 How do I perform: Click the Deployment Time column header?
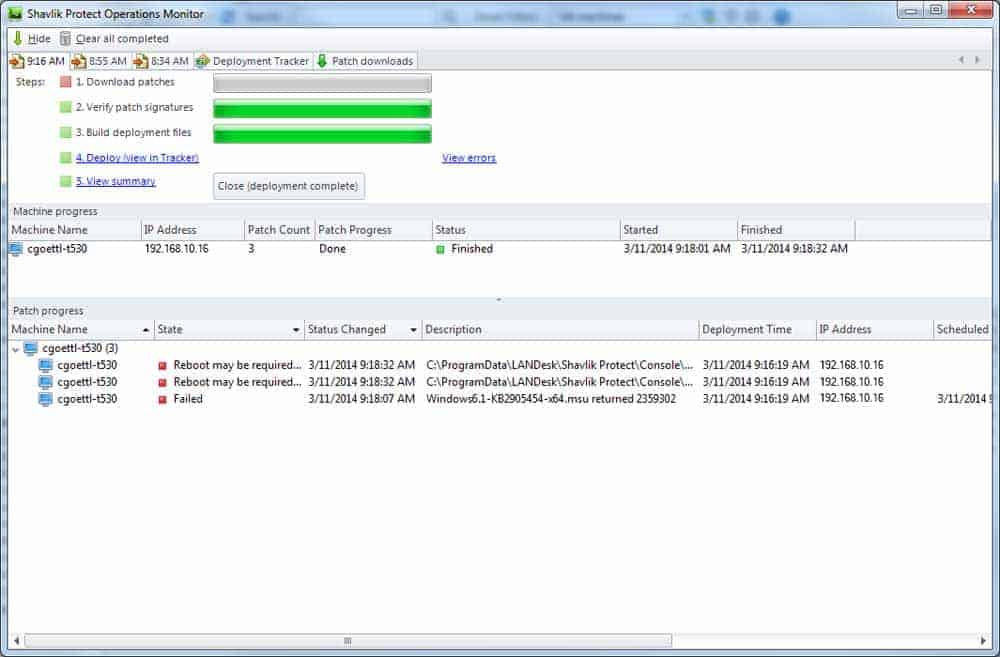point(757,330)
